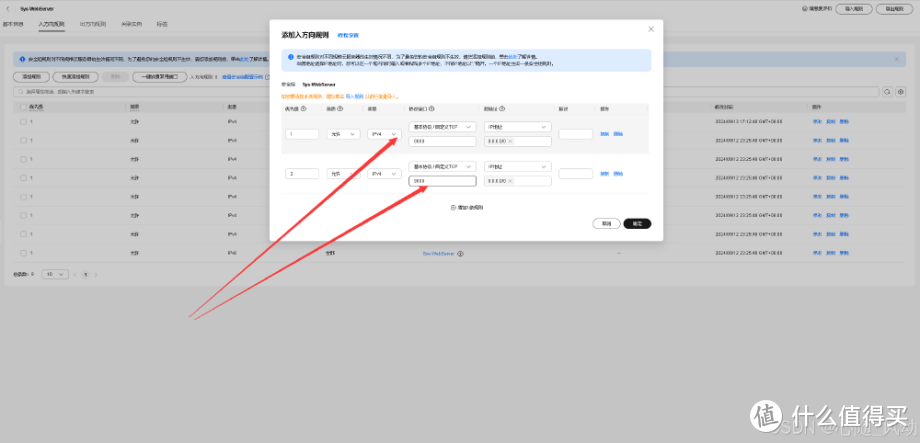Click 添加规则 button on background page
The height and width of the screenshot is (443, 920).
[x=31, y=77]
